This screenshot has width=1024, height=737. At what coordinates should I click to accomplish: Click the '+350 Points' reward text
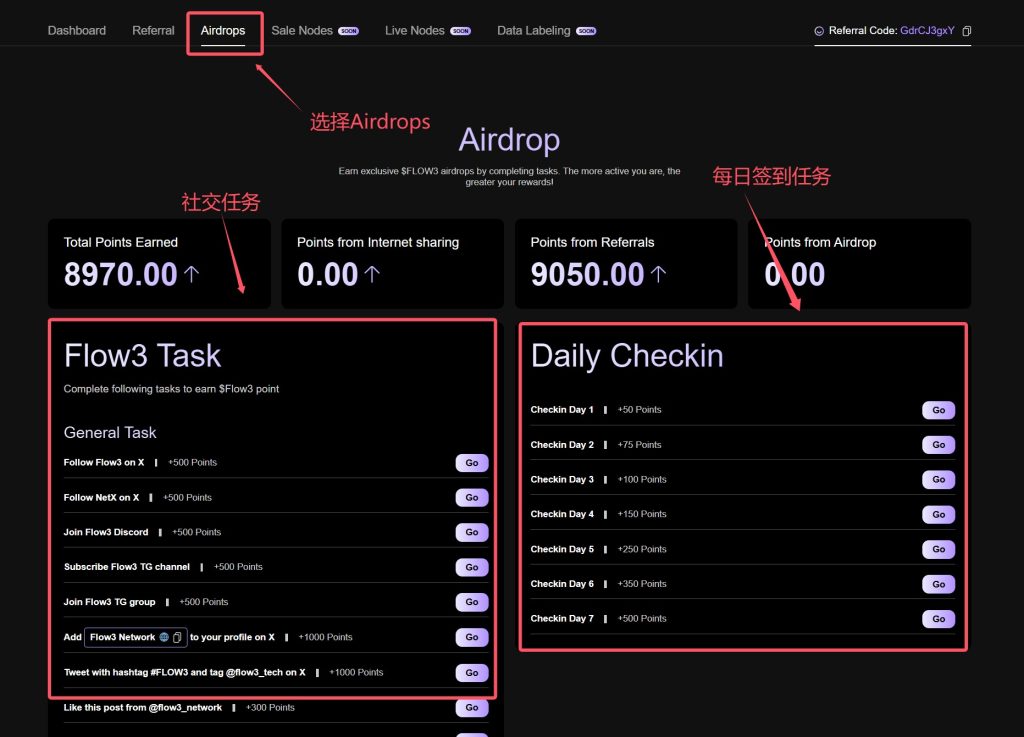pos(642,584)
